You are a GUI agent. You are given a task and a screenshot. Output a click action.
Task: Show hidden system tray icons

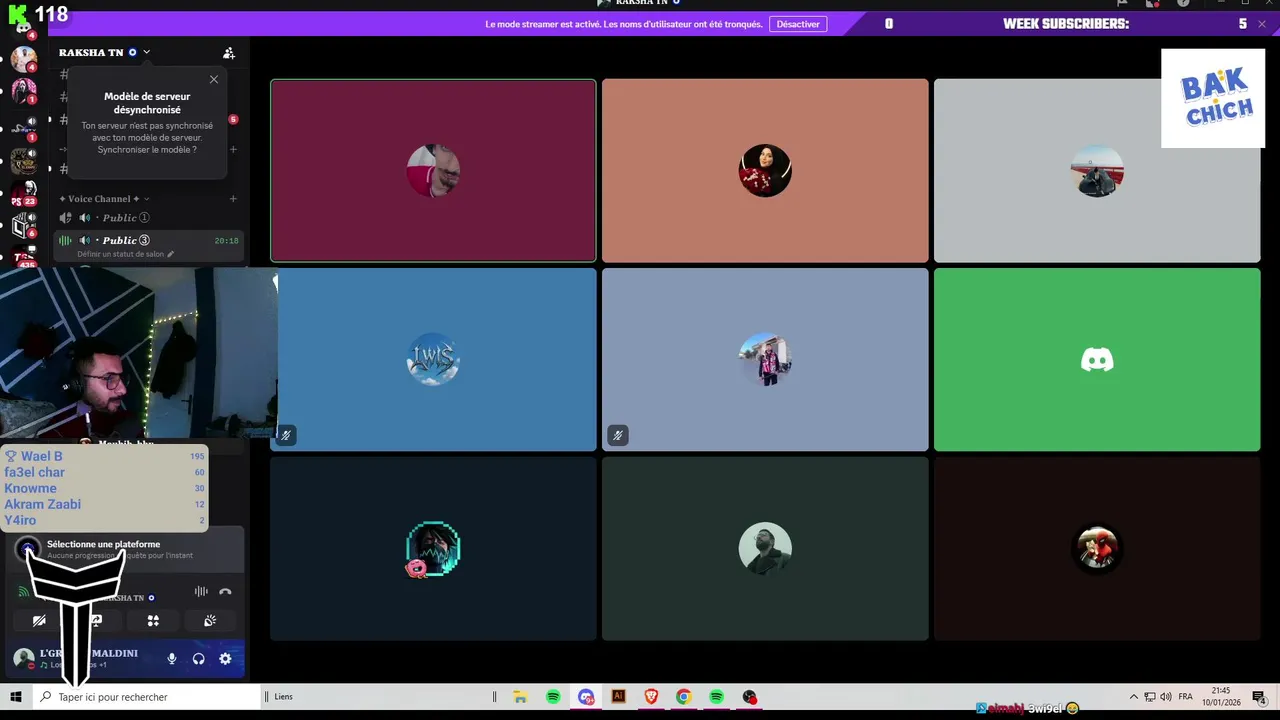click(1133, 697)
